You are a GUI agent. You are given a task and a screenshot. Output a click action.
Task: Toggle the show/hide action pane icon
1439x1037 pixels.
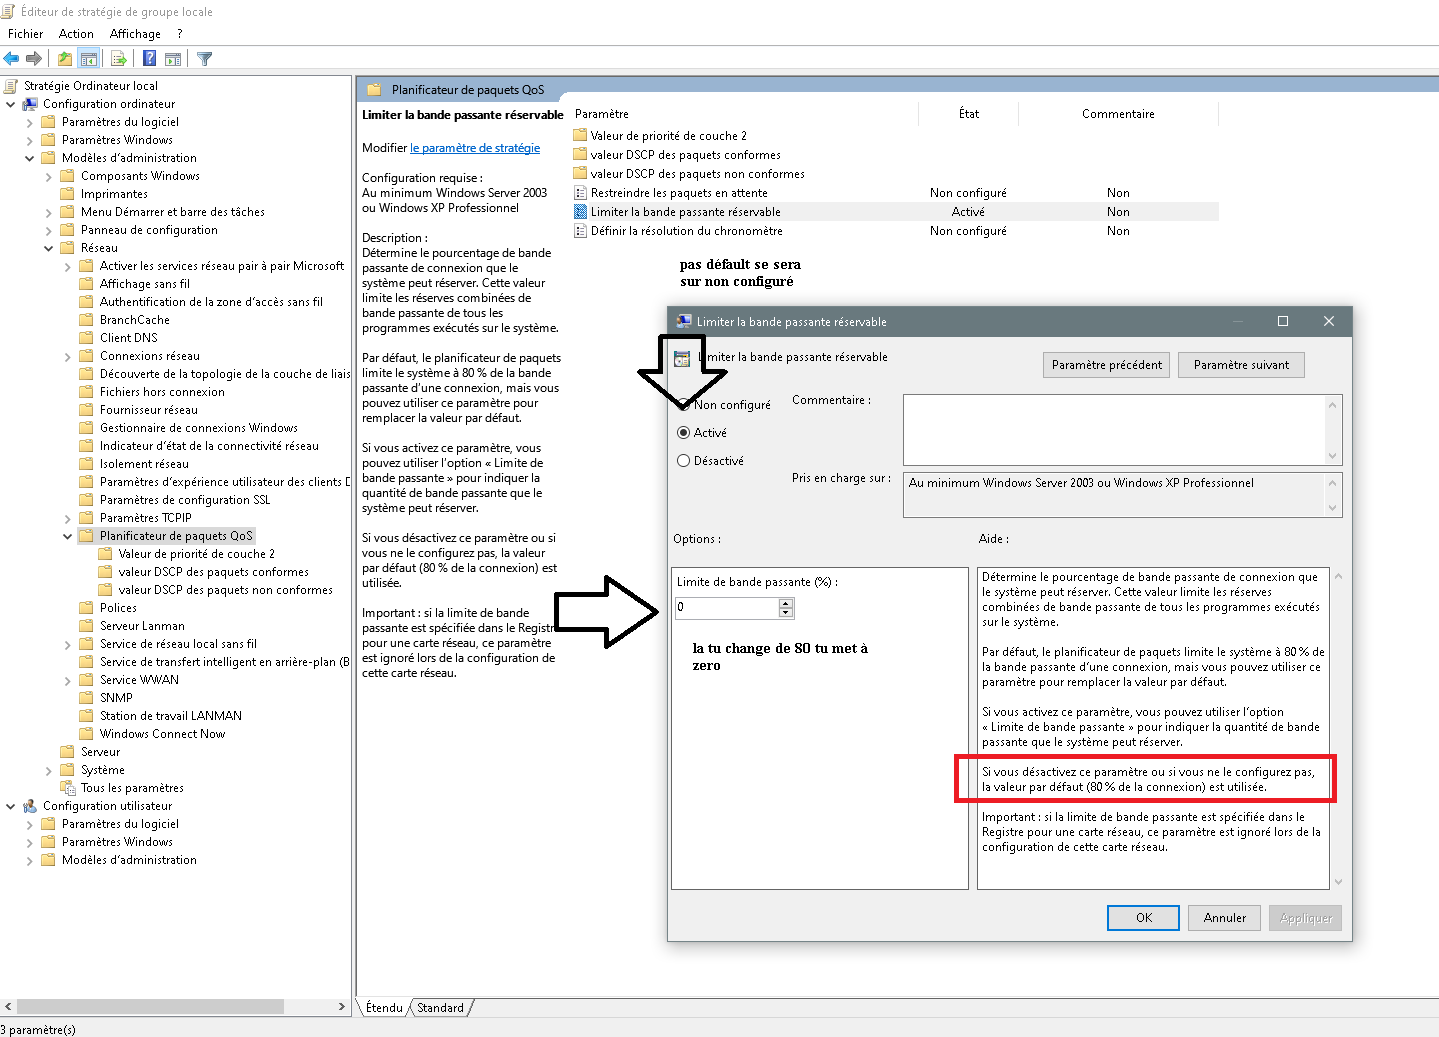coord(173,59)
